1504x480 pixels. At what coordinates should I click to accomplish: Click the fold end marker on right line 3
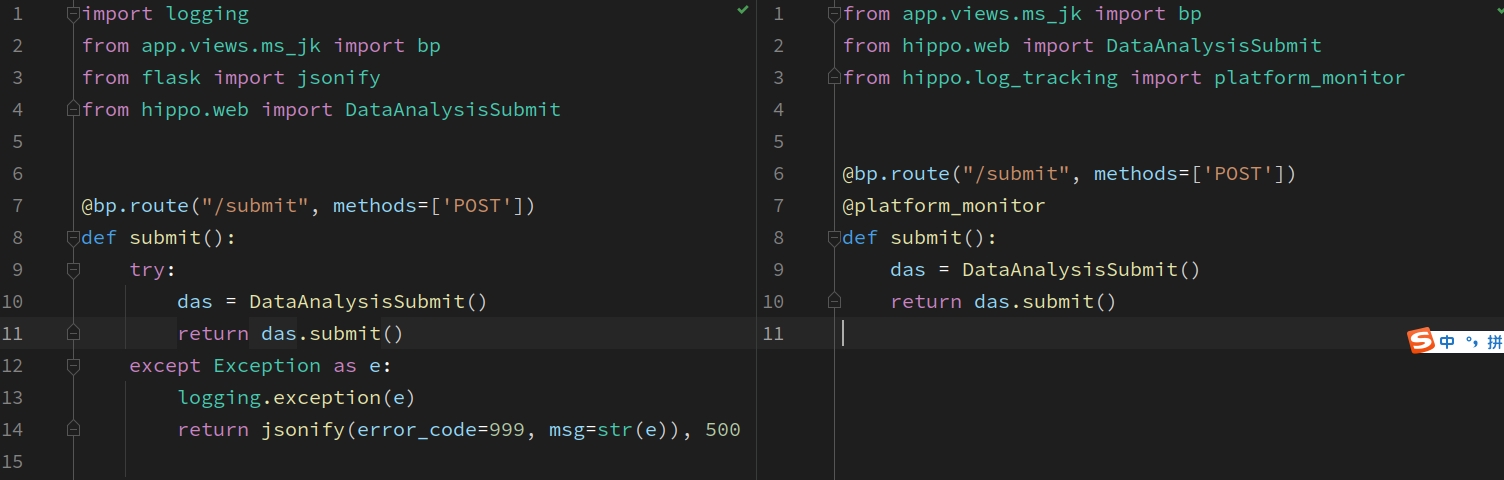point(834,78)
